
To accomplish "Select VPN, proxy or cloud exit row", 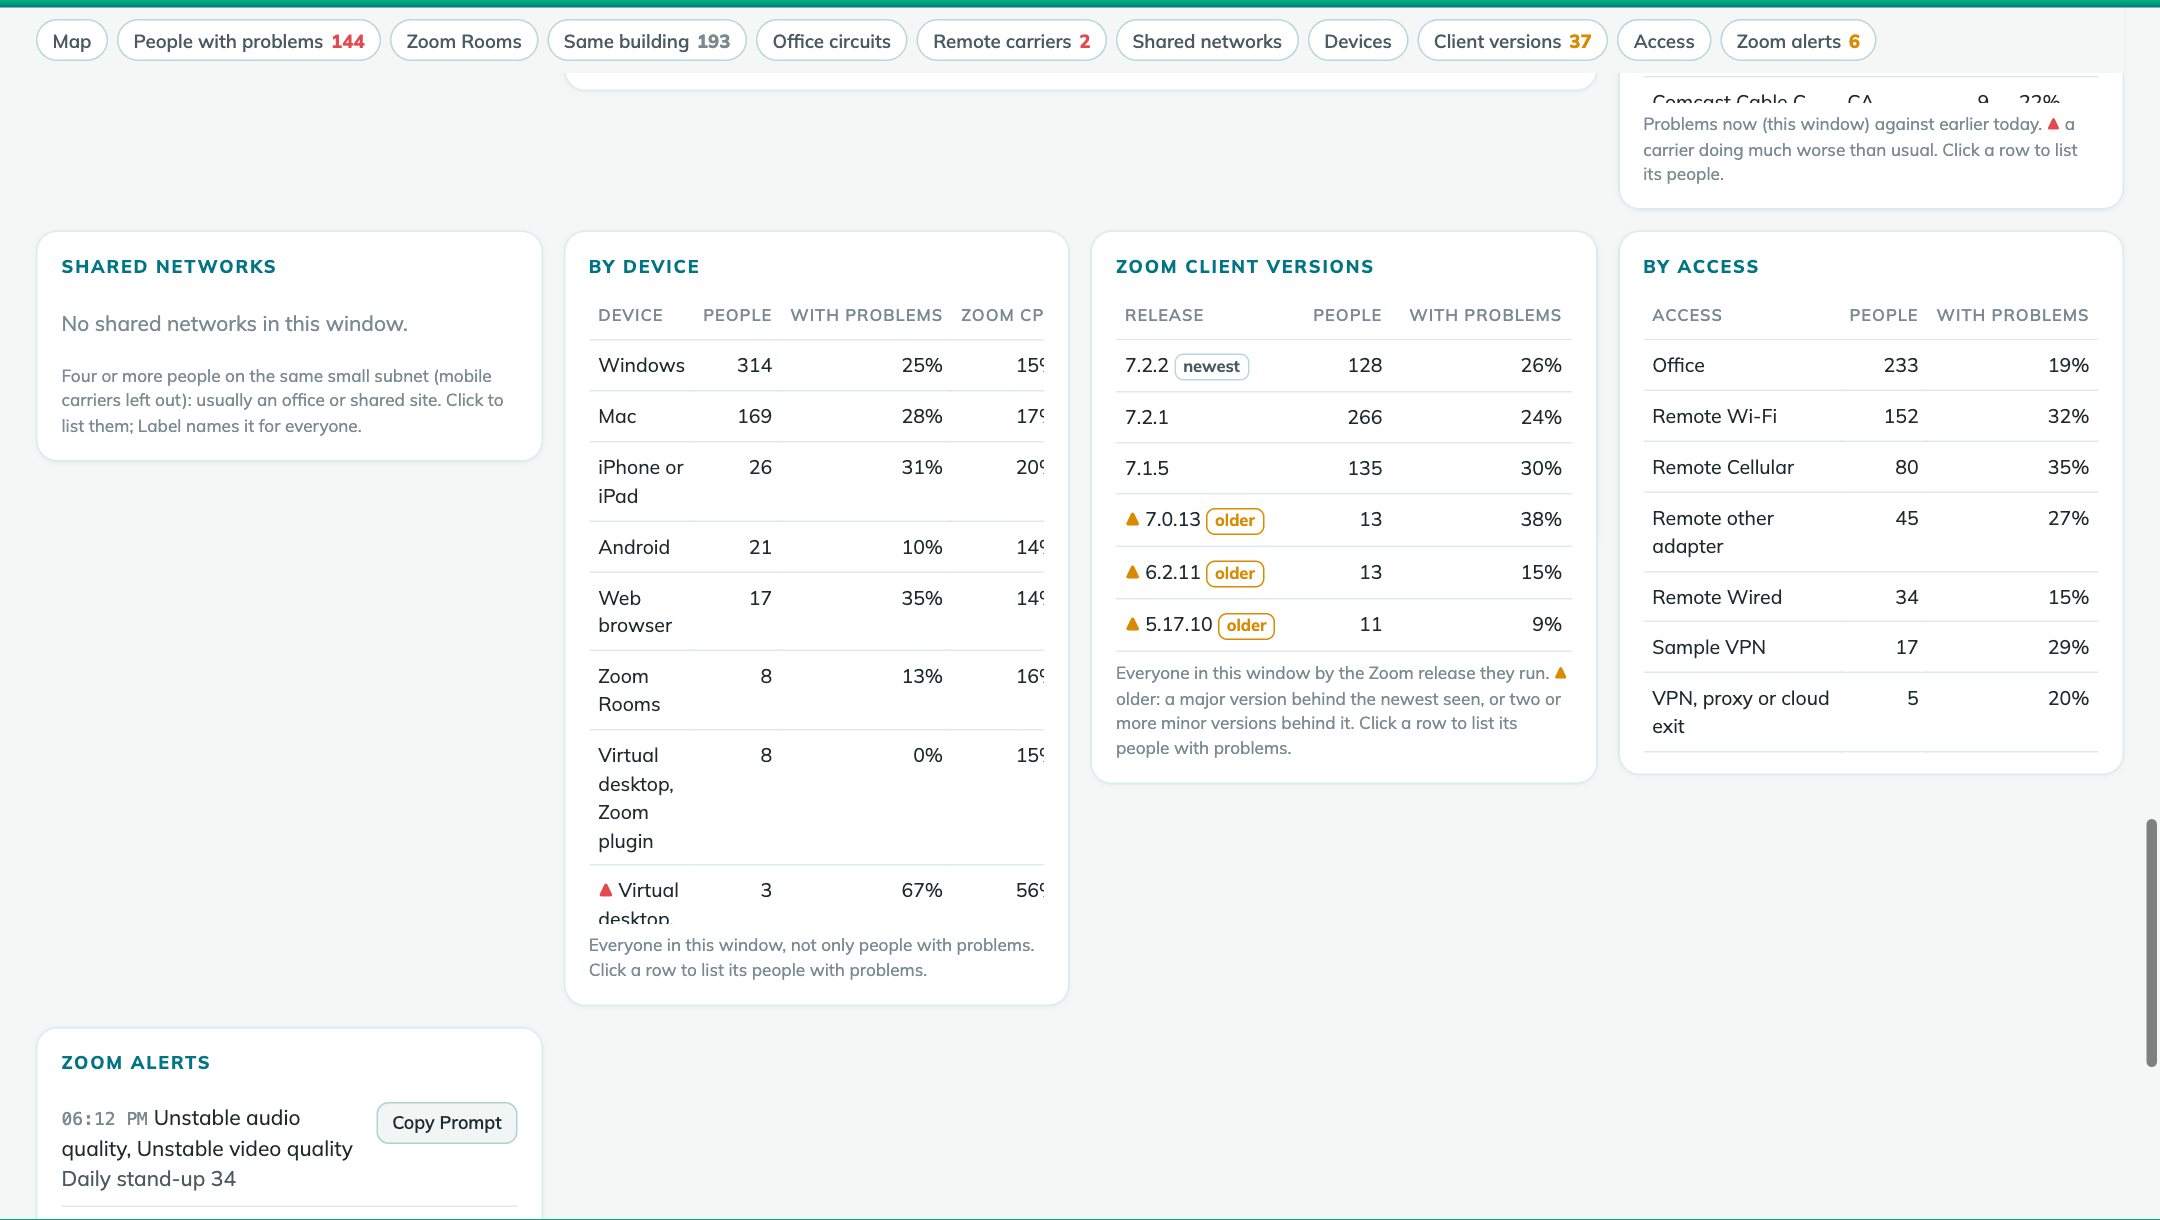I will pos(1870,712).
